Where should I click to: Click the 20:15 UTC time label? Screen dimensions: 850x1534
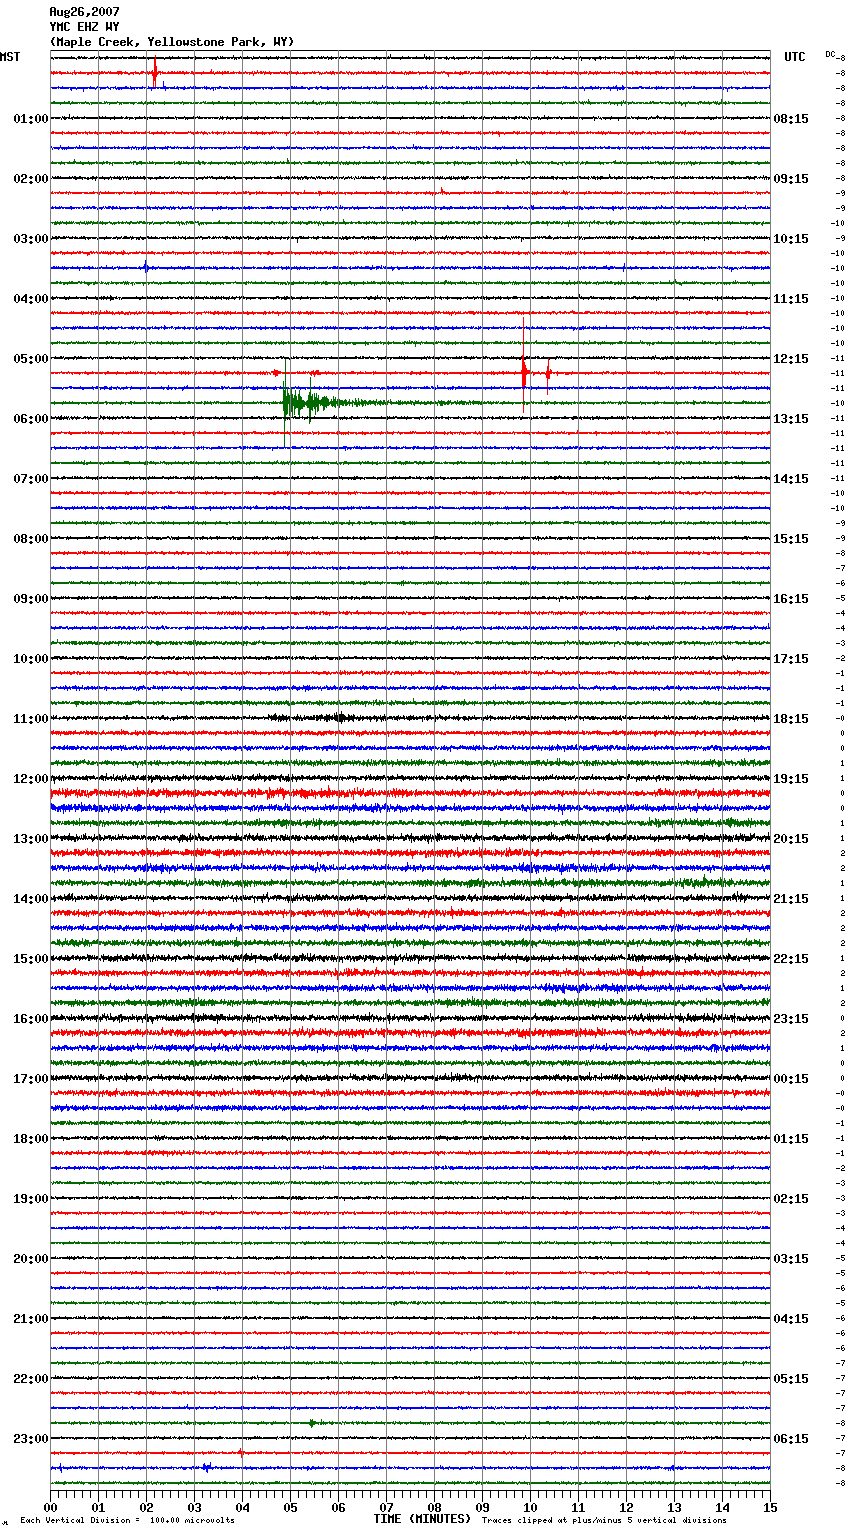791,839
